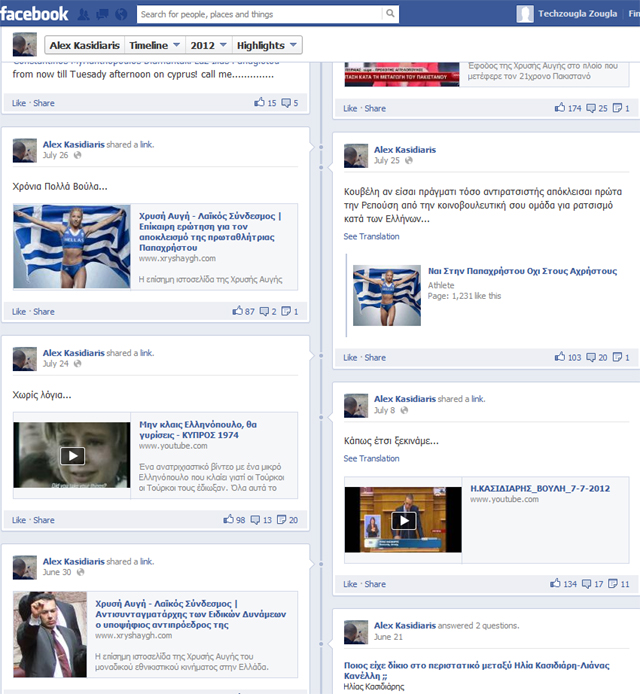This screenshot has width=640, height=694.
Task: Click the comment bubble icon showing 13 comments
Action: [x=256, y=520]
